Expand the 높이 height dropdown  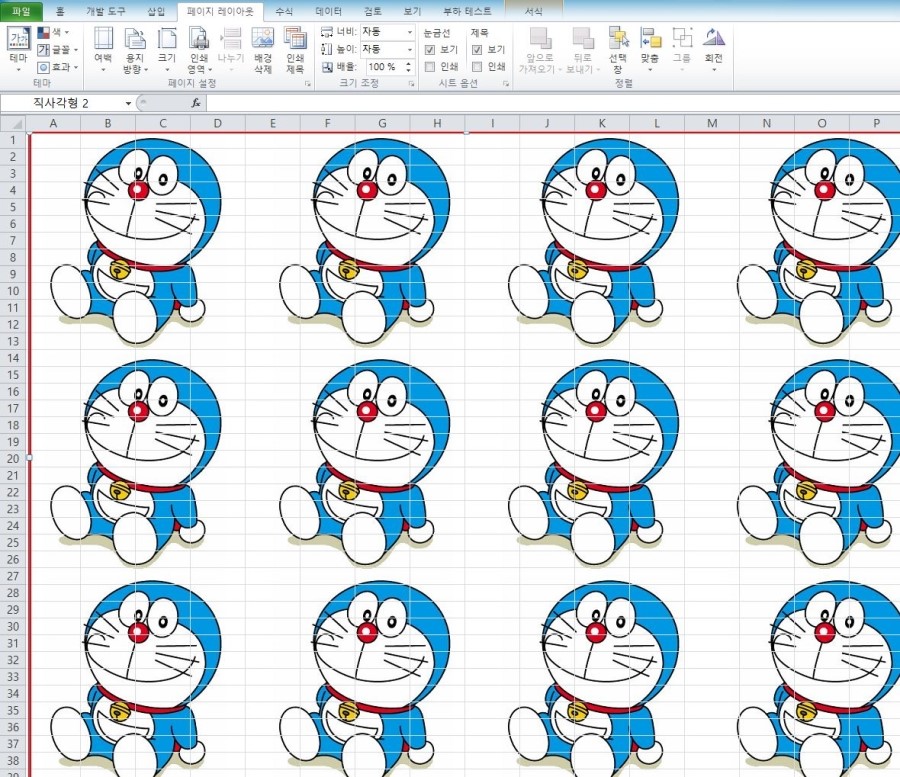[x=409, y=49]
